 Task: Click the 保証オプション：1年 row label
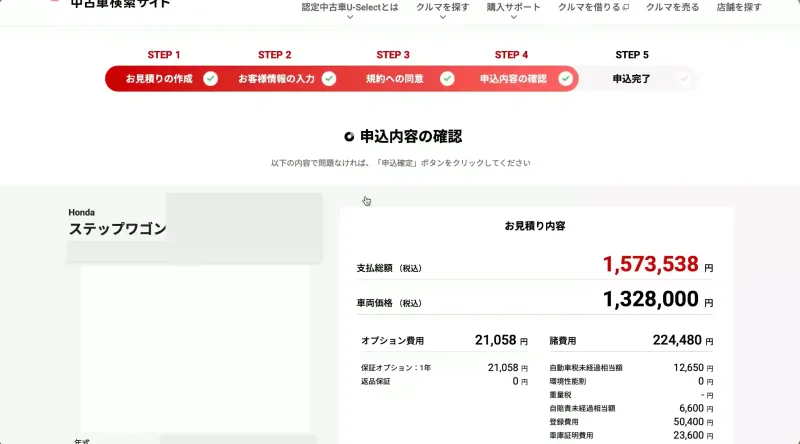pyautogui.click(x=396, y=367)
